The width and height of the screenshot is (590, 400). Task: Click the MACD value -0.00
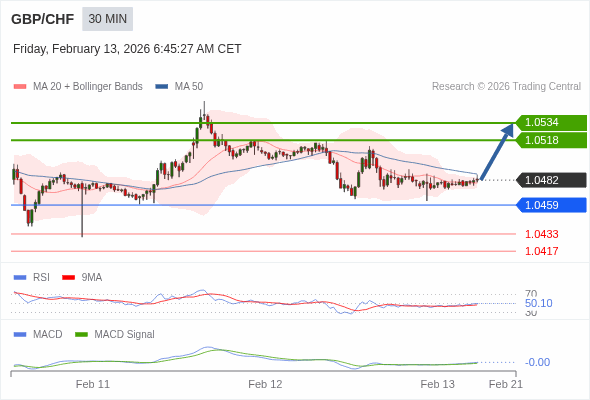tap(537, 362)
